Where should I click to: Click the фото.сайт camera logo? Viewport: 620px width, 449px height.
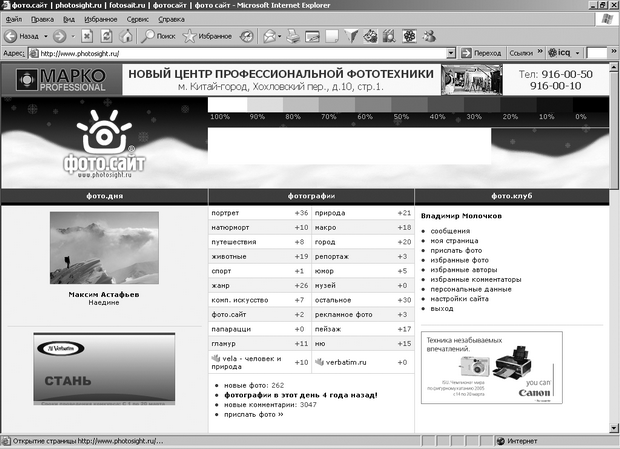coord(104,144)
